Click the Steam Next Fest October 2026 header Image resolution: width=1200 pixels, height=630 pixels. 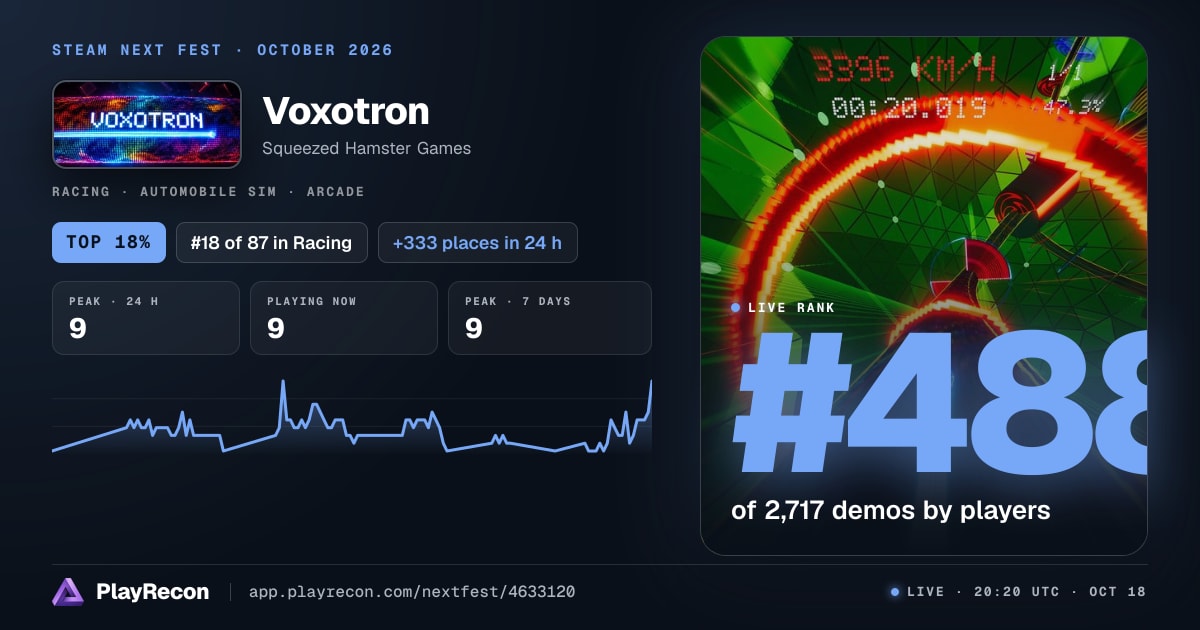[222, 50]
